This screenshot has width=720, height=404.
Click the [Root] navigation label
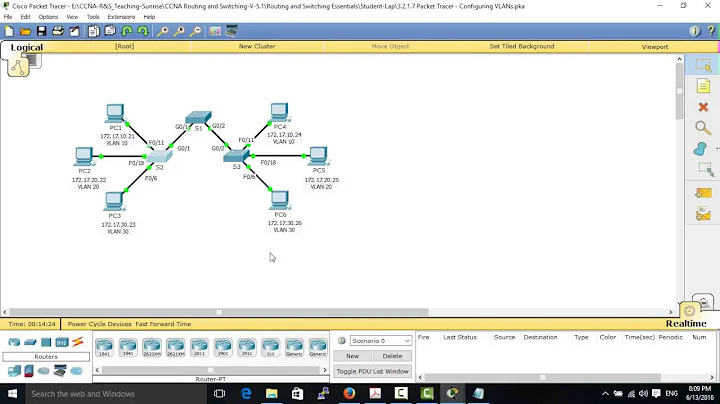tap(124, 46)
